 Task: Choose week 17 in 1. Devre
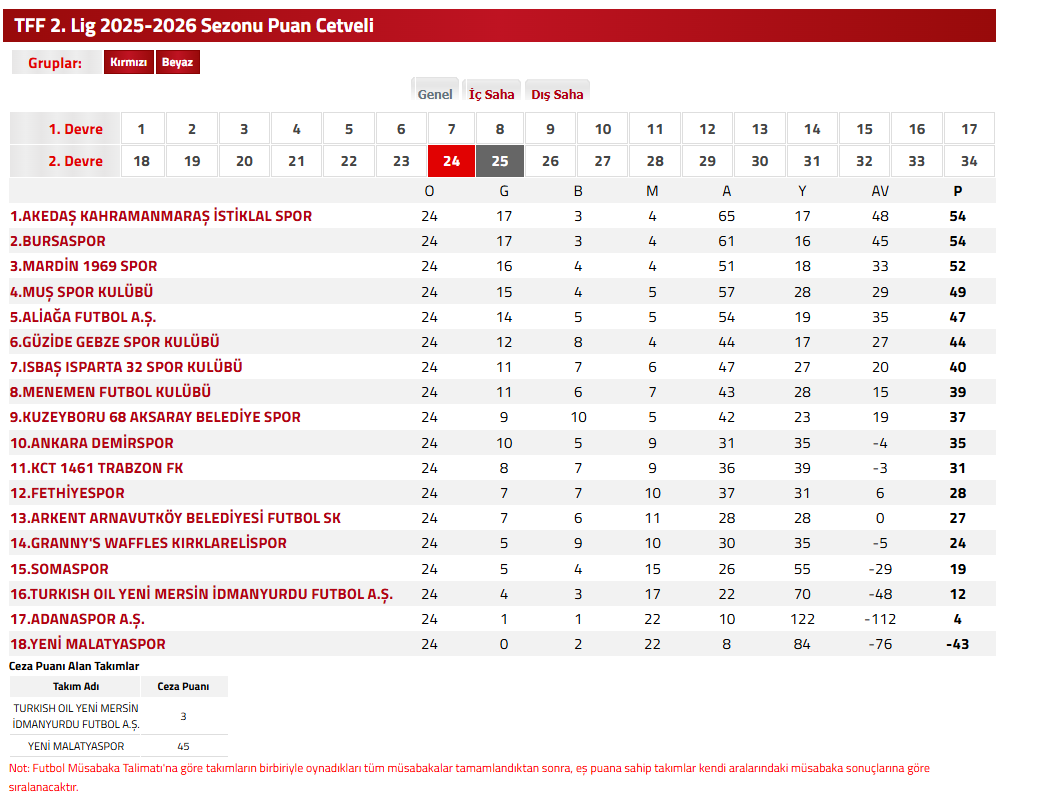pyautogui.click(x=968, y=129)
